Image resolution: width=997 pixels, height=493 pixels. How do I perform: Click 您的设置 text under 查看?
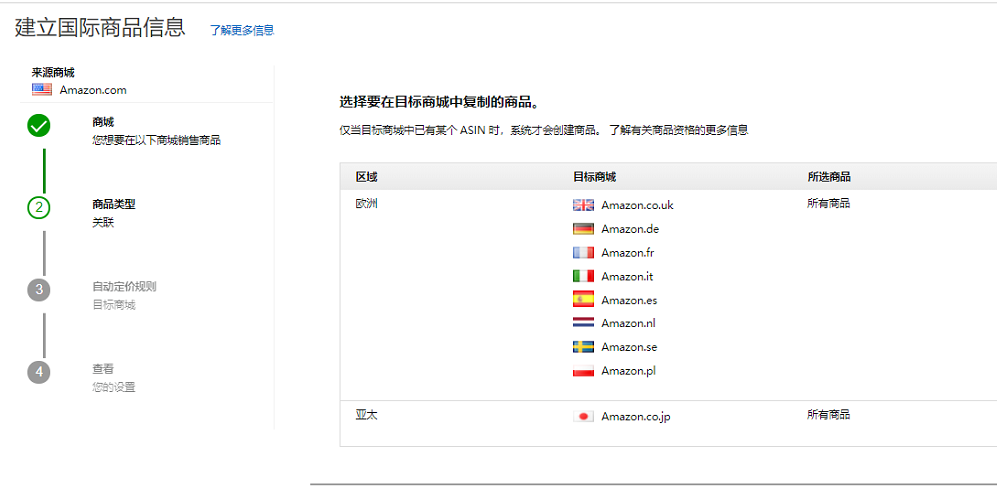(x=114, y=387)
